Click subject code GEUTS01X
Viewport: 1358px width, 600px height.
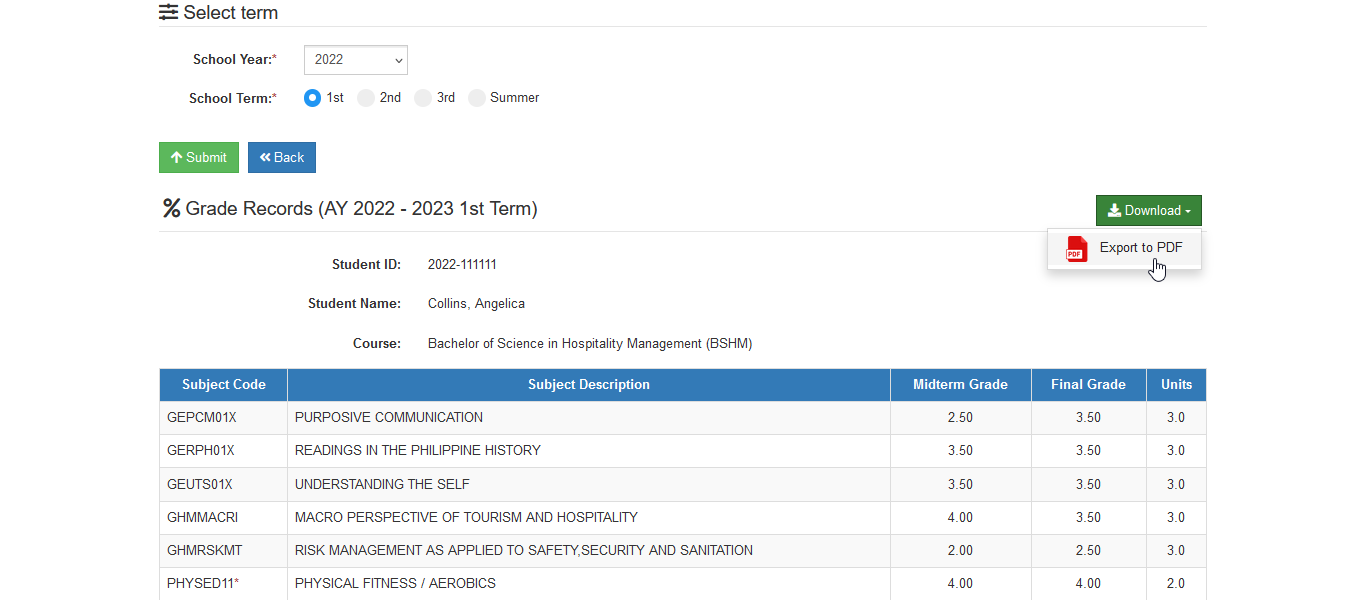click(200, 485)
